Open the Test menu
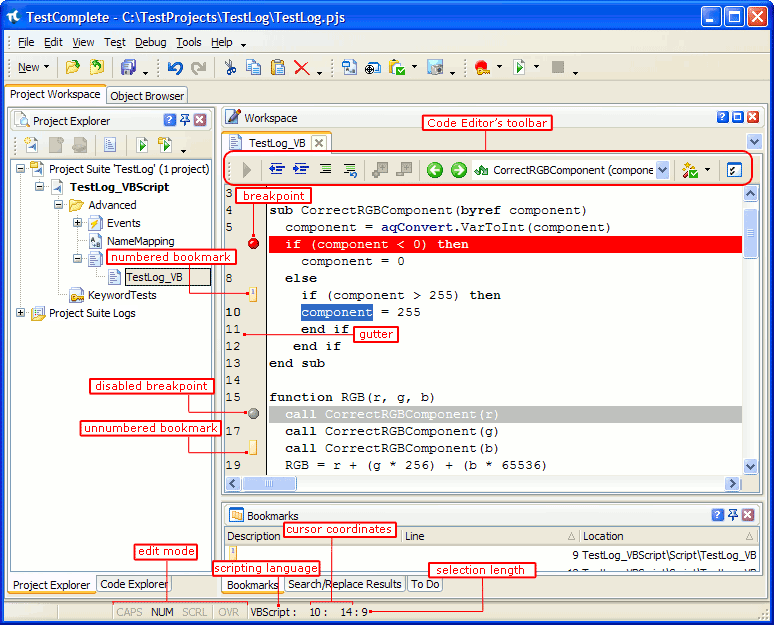Screen dimensions: 774x625 pos(115,42)
